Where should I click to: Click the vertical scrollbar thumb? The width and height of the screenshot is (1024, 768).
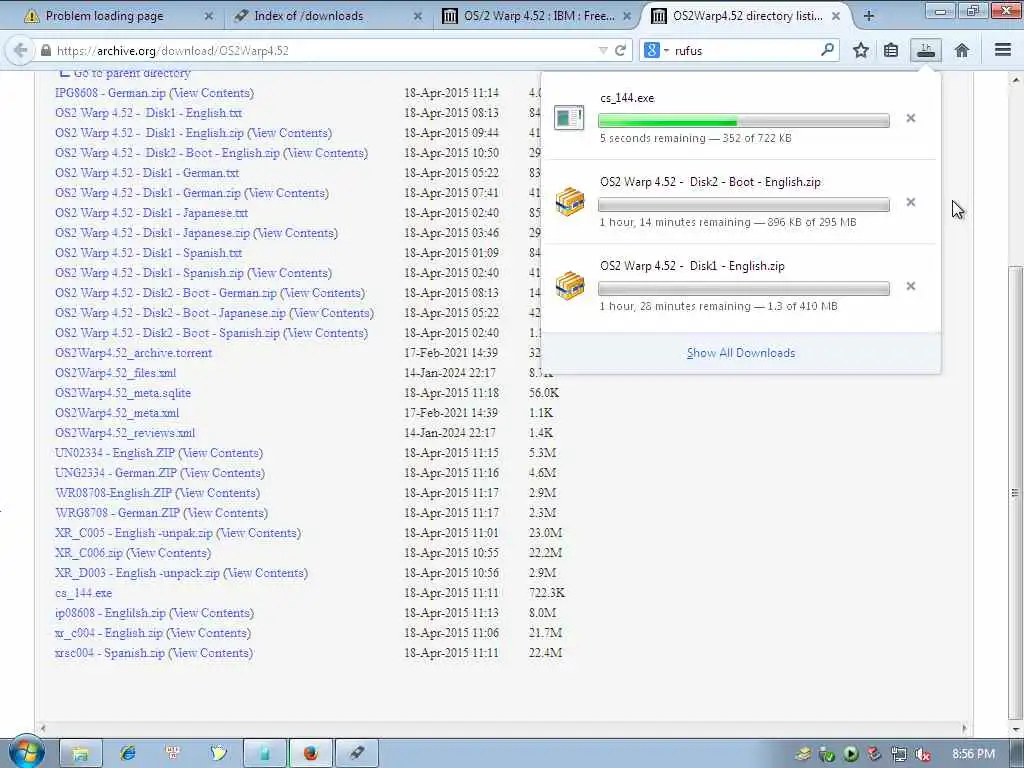1014,492
